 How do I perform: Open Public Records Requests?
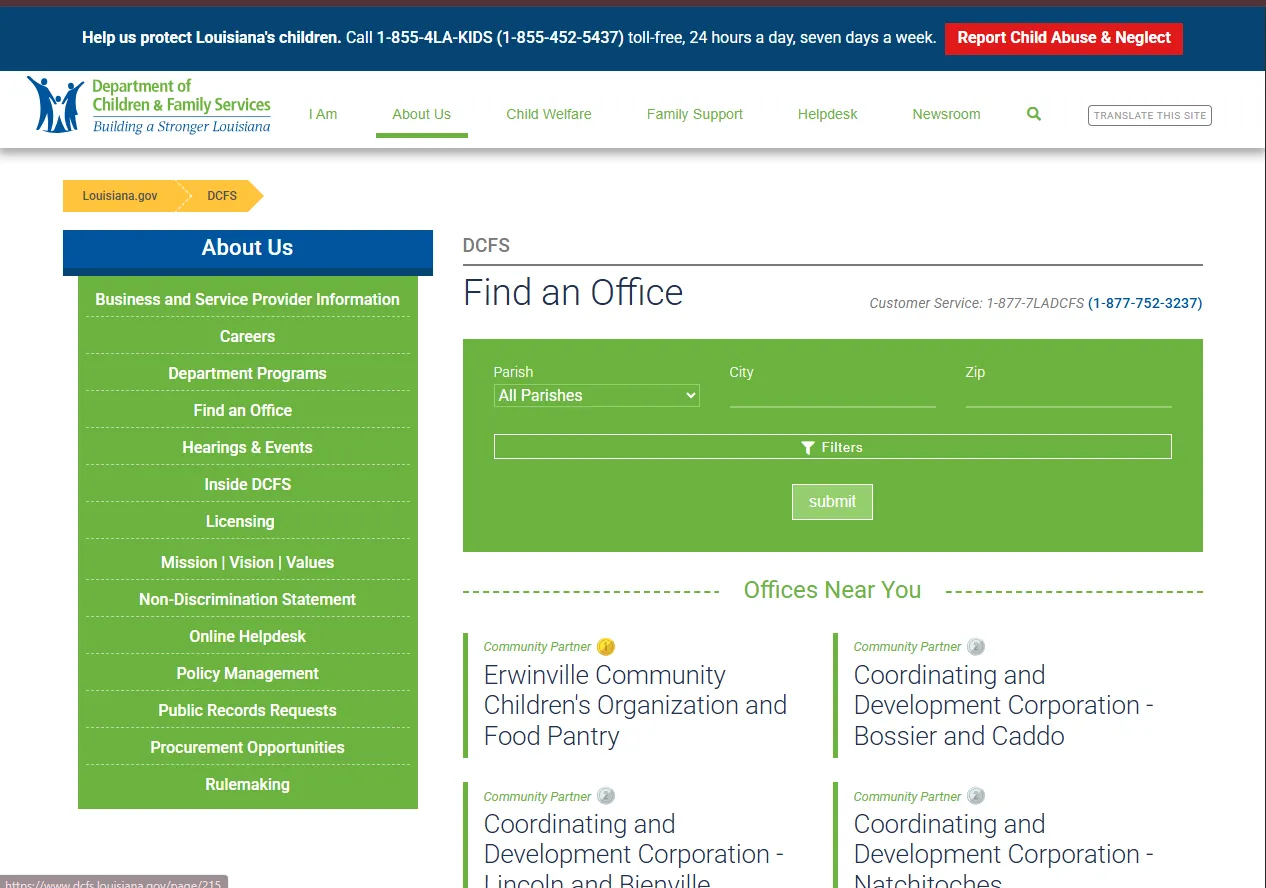(247, 710)
